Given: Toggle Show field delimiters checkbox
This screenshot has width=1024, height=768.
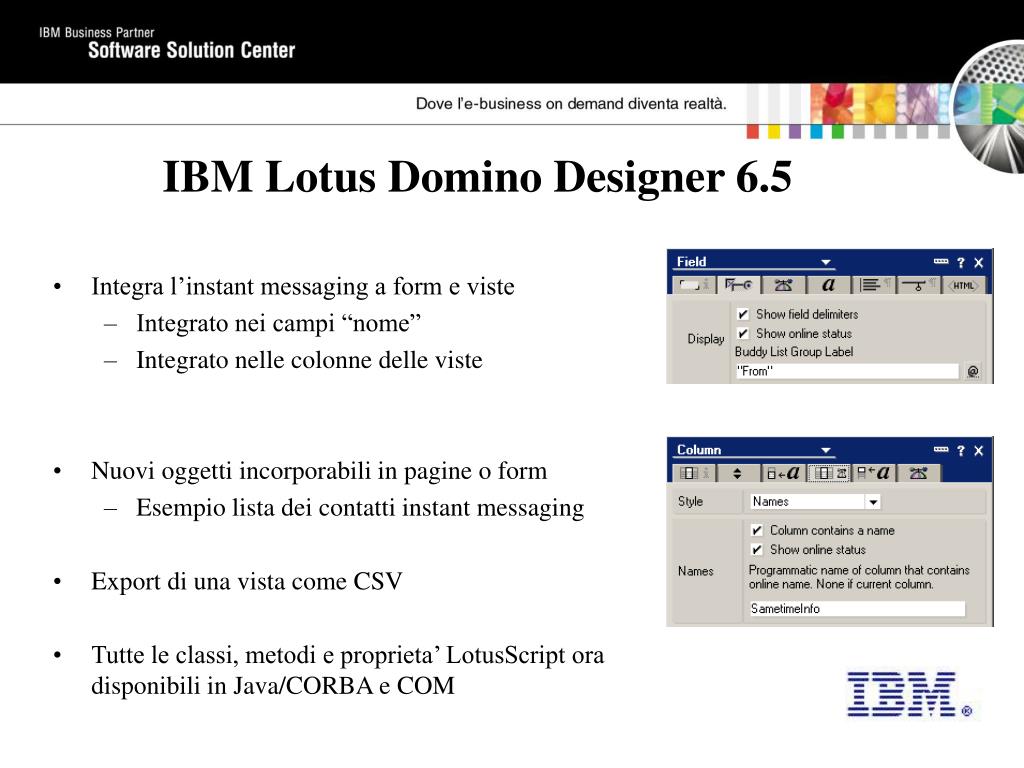Looking at the screenshot, I should 743,314.
